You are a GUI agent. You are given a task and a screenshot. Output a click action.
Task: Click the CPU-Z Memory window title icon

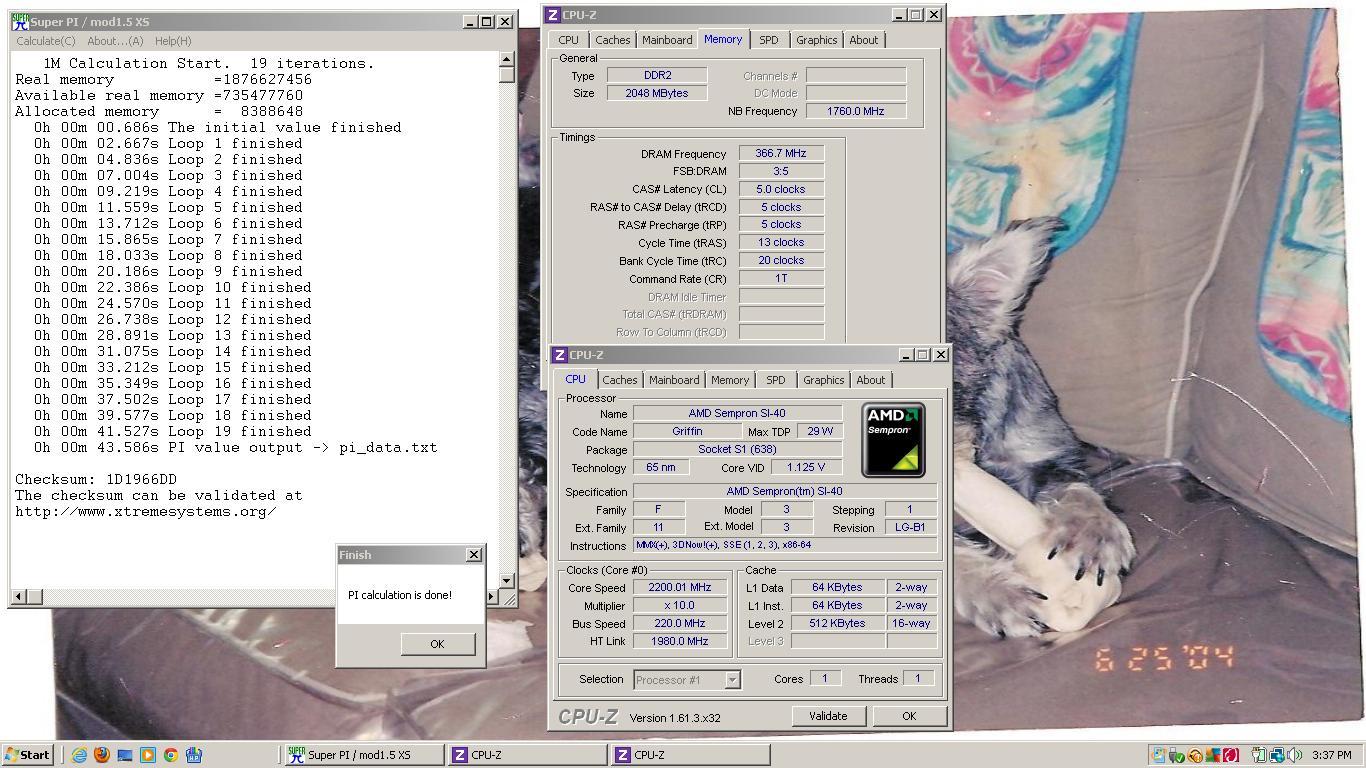[552, 15]
